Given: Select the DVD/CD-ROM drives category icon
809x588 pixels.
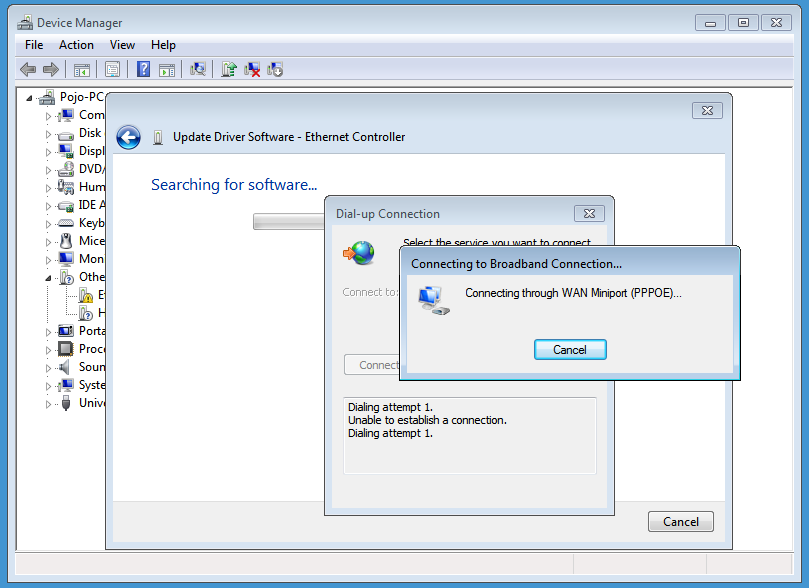Looking at the screenshot, I should point(66,169).
